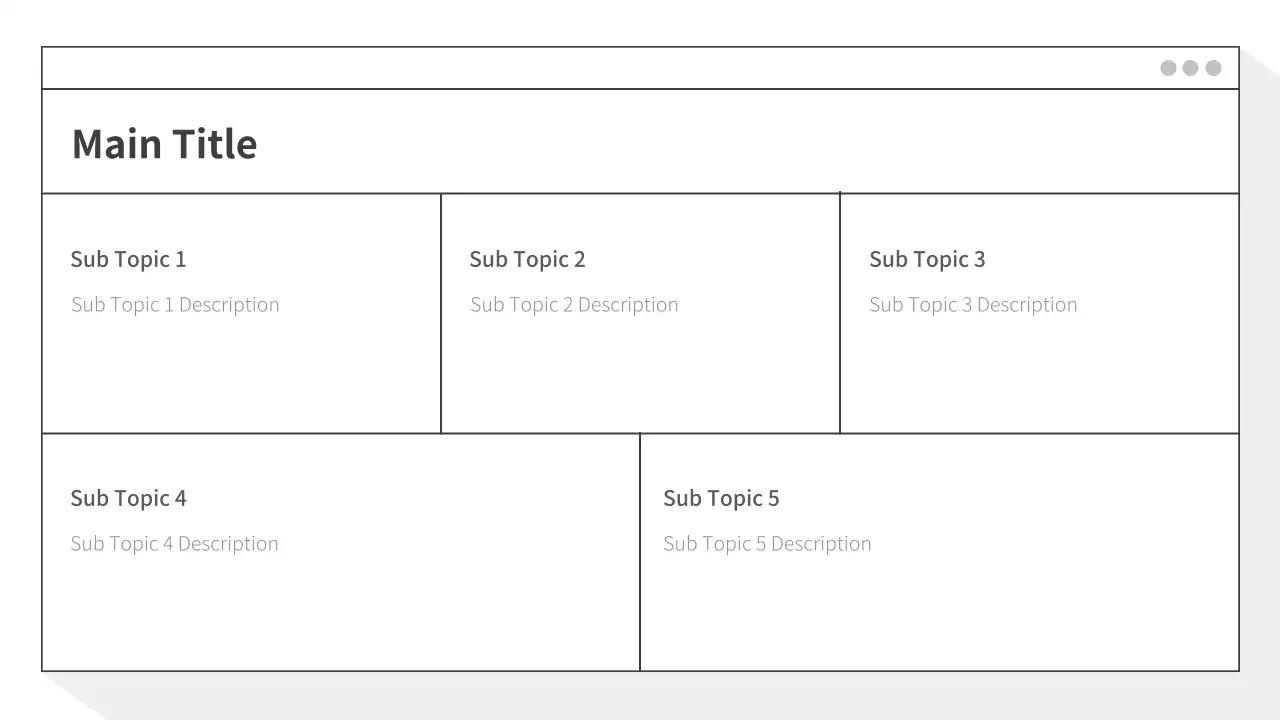Click the middle gray dot in window bar
The height and width of the screenshot is (720, 1280).
pos(1190,68)
